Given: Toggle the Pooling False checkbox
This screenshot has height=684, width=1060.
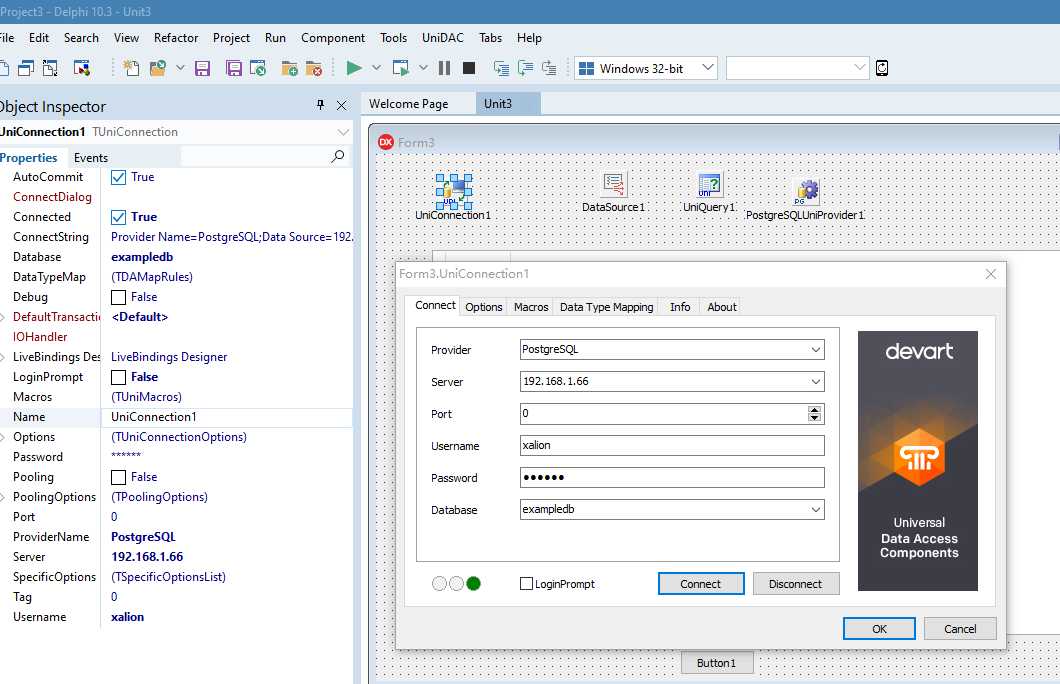Looking at the screenshot, I should tap(118, 477).
